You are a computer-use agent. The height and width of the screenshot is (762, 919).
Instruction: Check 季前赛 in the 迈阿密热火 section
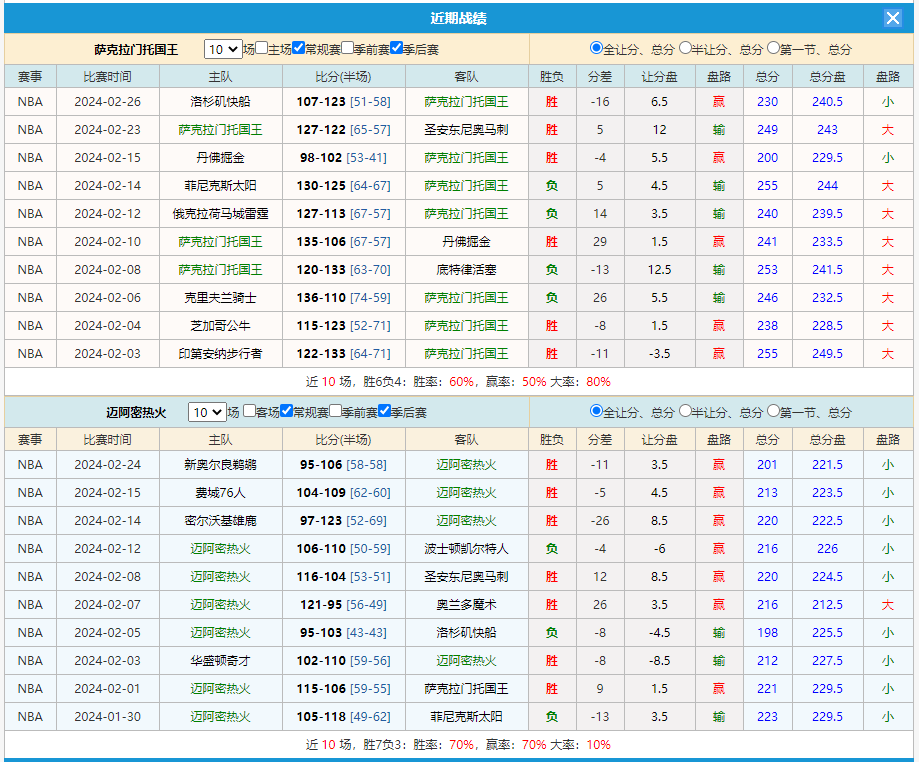(335, 411)
